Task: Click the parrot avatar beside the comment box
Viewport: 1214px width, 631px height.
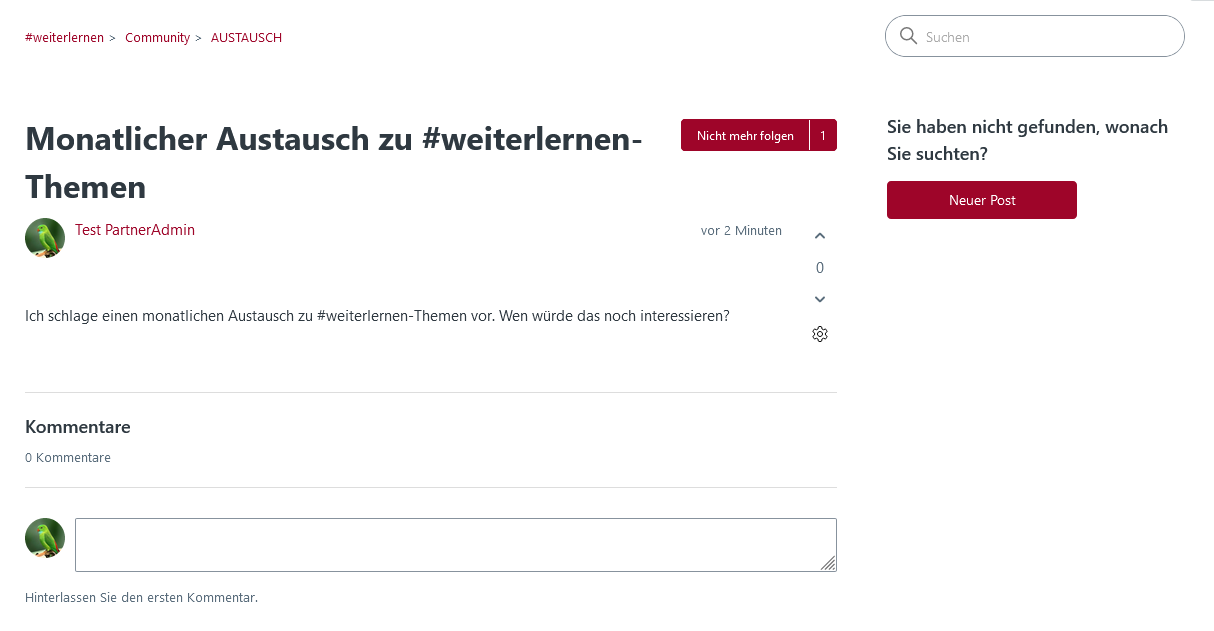Action: click(x=45, y=538)
